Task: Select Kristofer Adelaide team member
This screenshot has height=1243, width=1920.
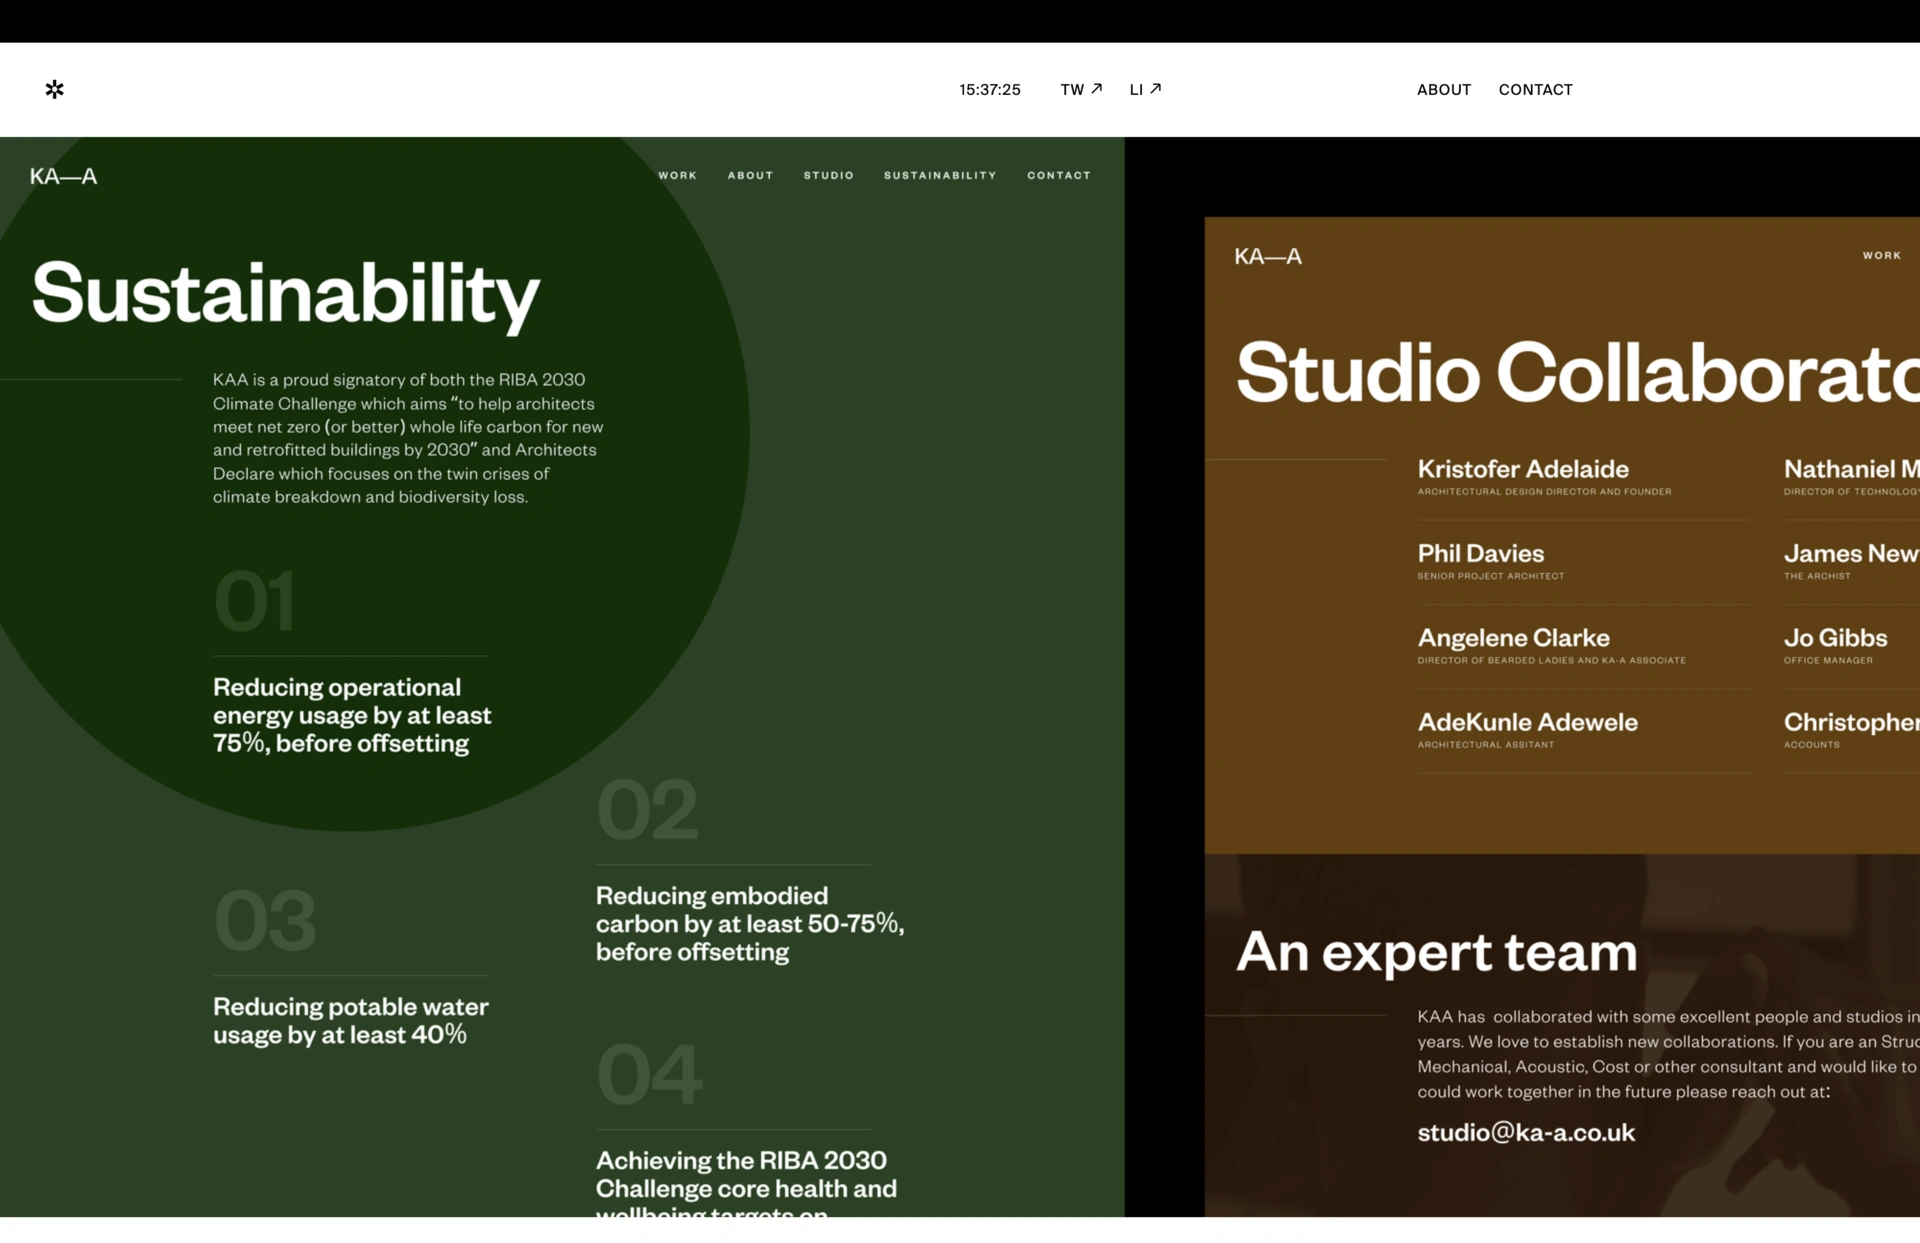Action: click(x=1522, y=469)
